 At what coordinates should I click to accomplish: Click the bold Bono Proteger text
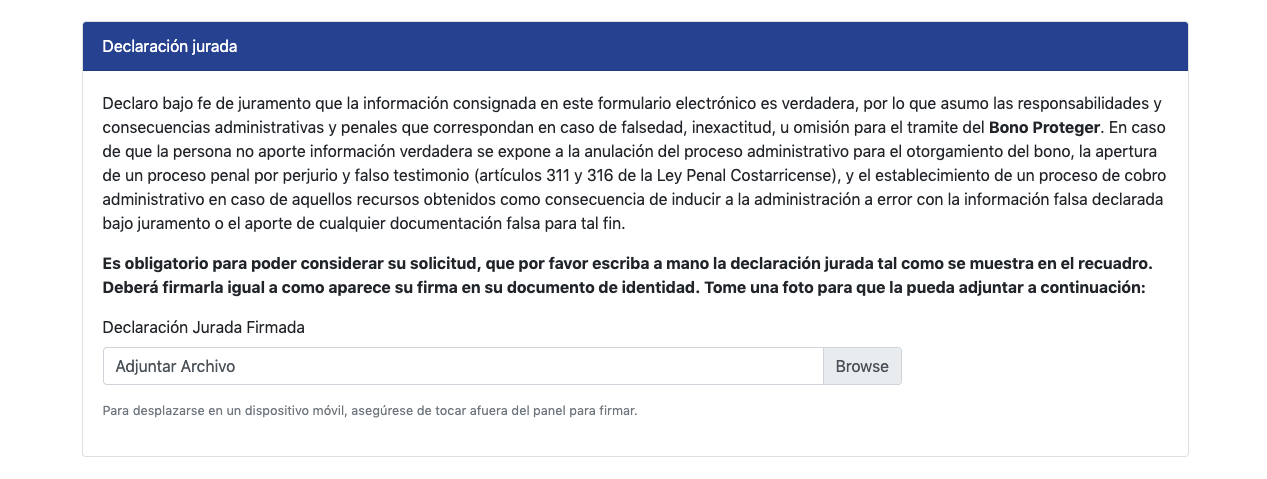[x=1044, y=128]
